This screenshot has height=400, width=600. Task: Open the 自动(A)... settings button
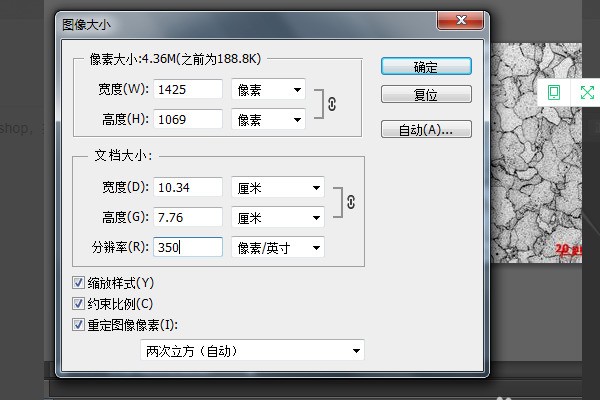(426, 129)
